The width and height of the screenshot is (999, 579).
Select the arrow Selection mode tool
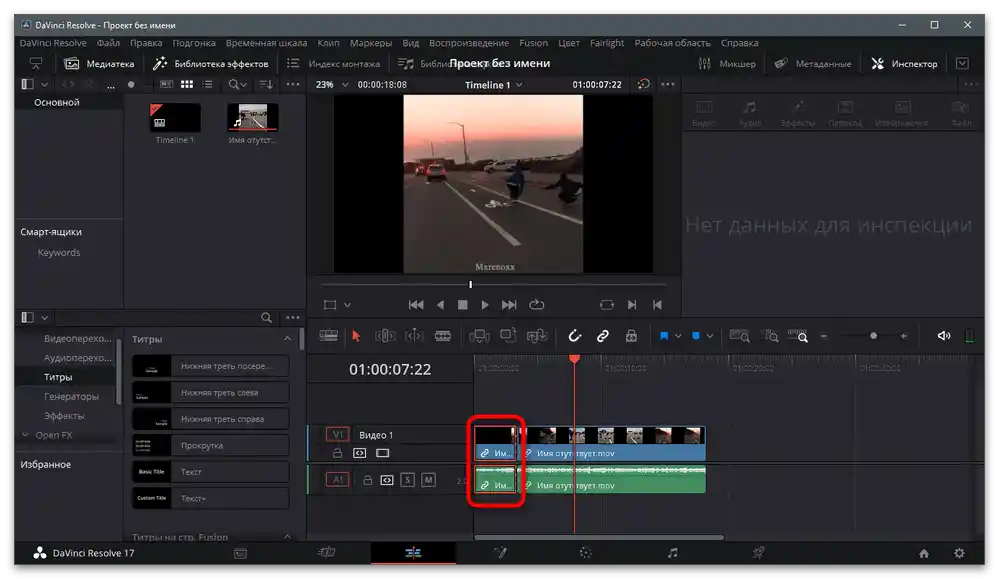point(356,336)
